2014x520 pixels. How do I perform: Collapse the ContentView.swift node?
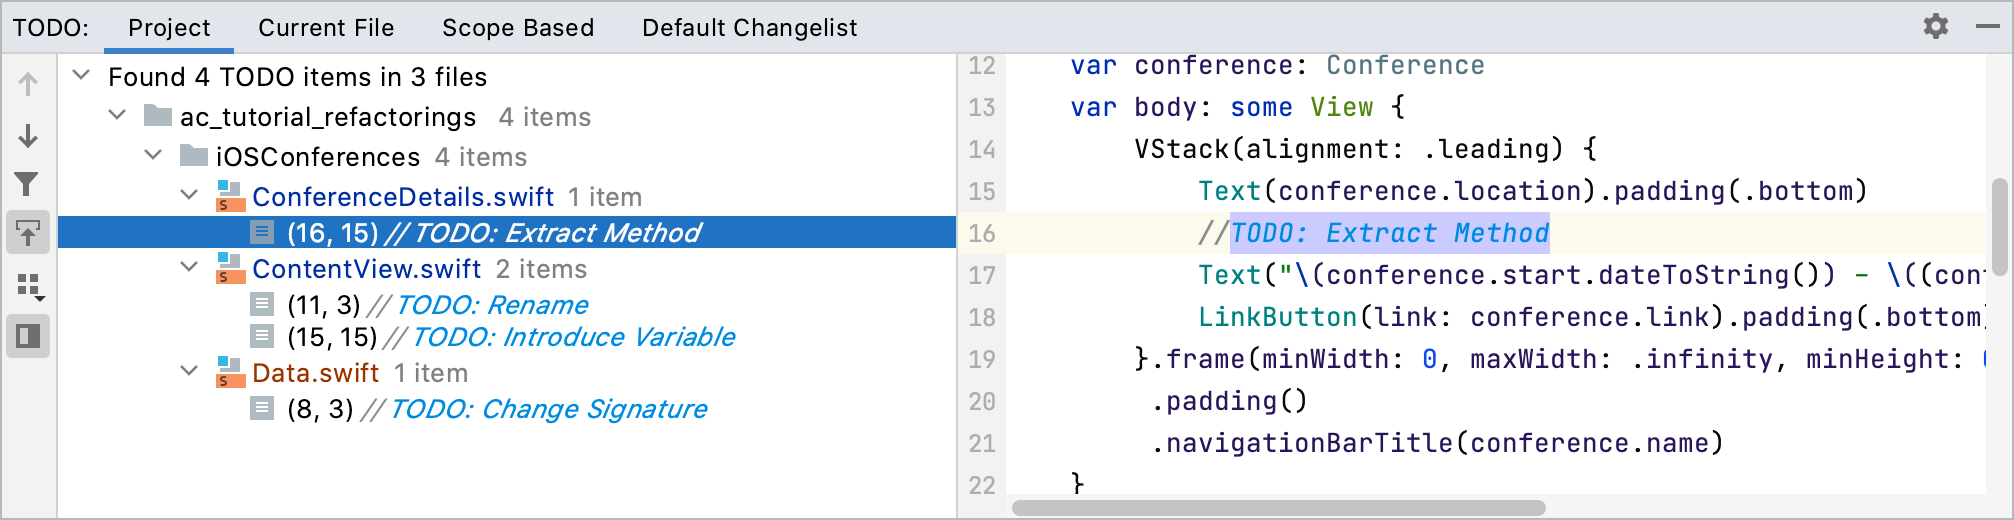pyautogui.click(x=190, y=267)
